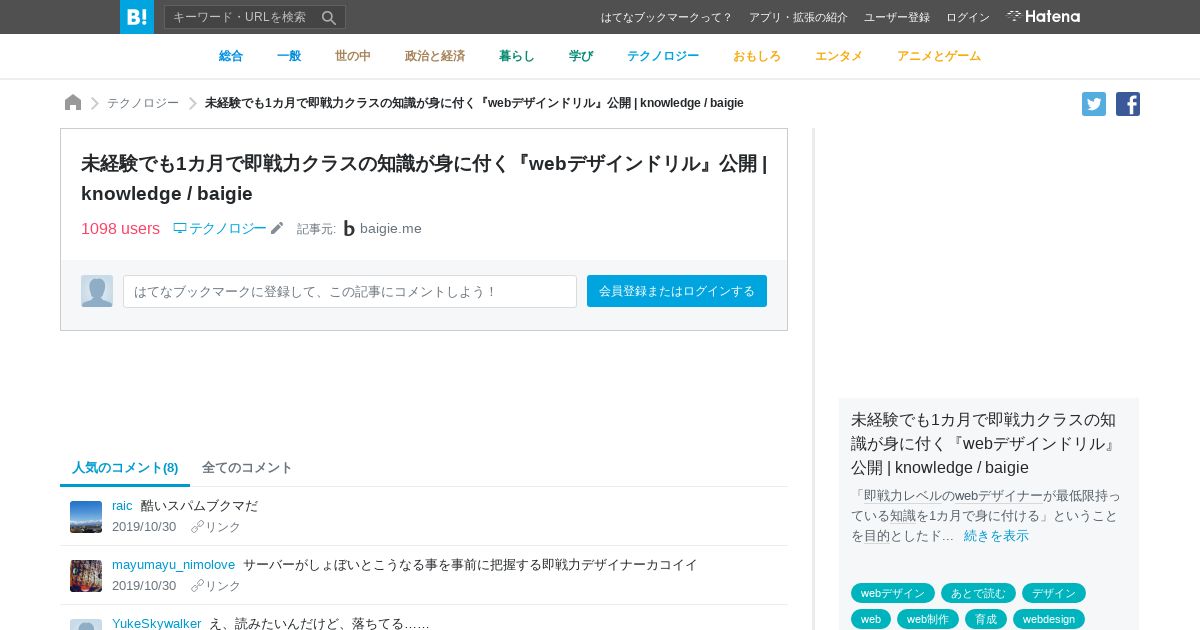Click the default user avatar in comment box
Viewport: 1200px width, 630px height.
point(97,291)
